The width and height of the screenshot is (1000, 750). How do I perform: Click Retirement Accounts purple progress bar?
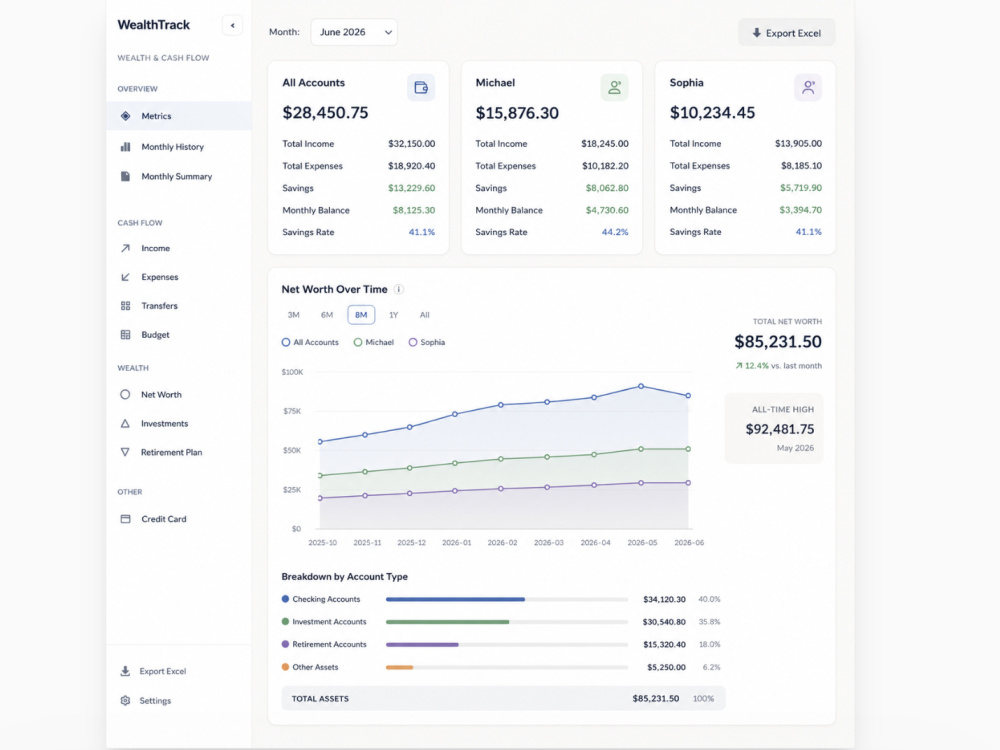[x=422, y=645]
